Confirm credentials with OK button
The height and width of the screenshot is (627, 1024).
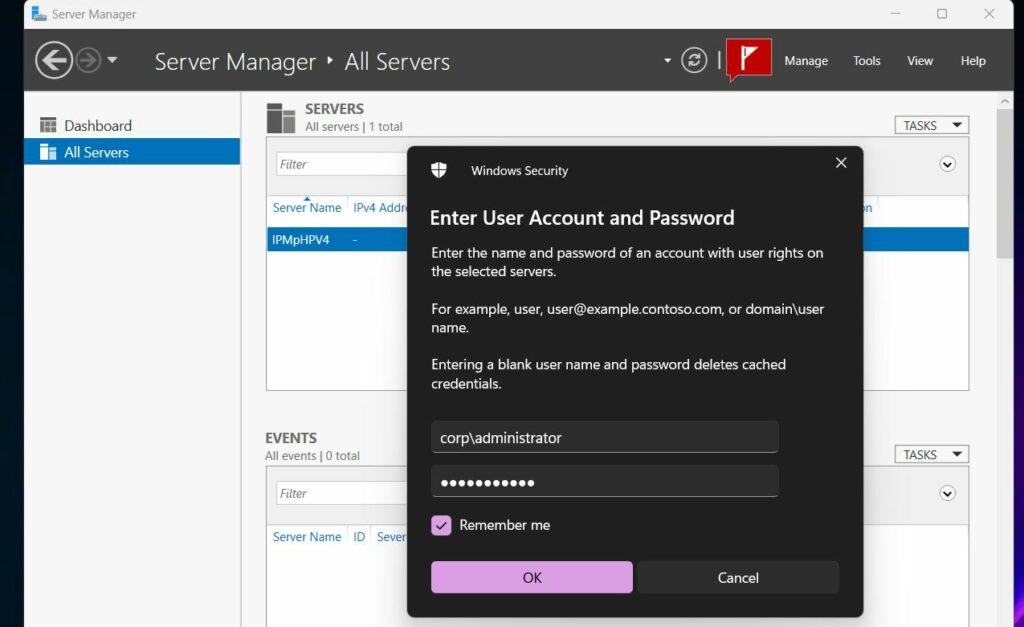coord(532,577)
